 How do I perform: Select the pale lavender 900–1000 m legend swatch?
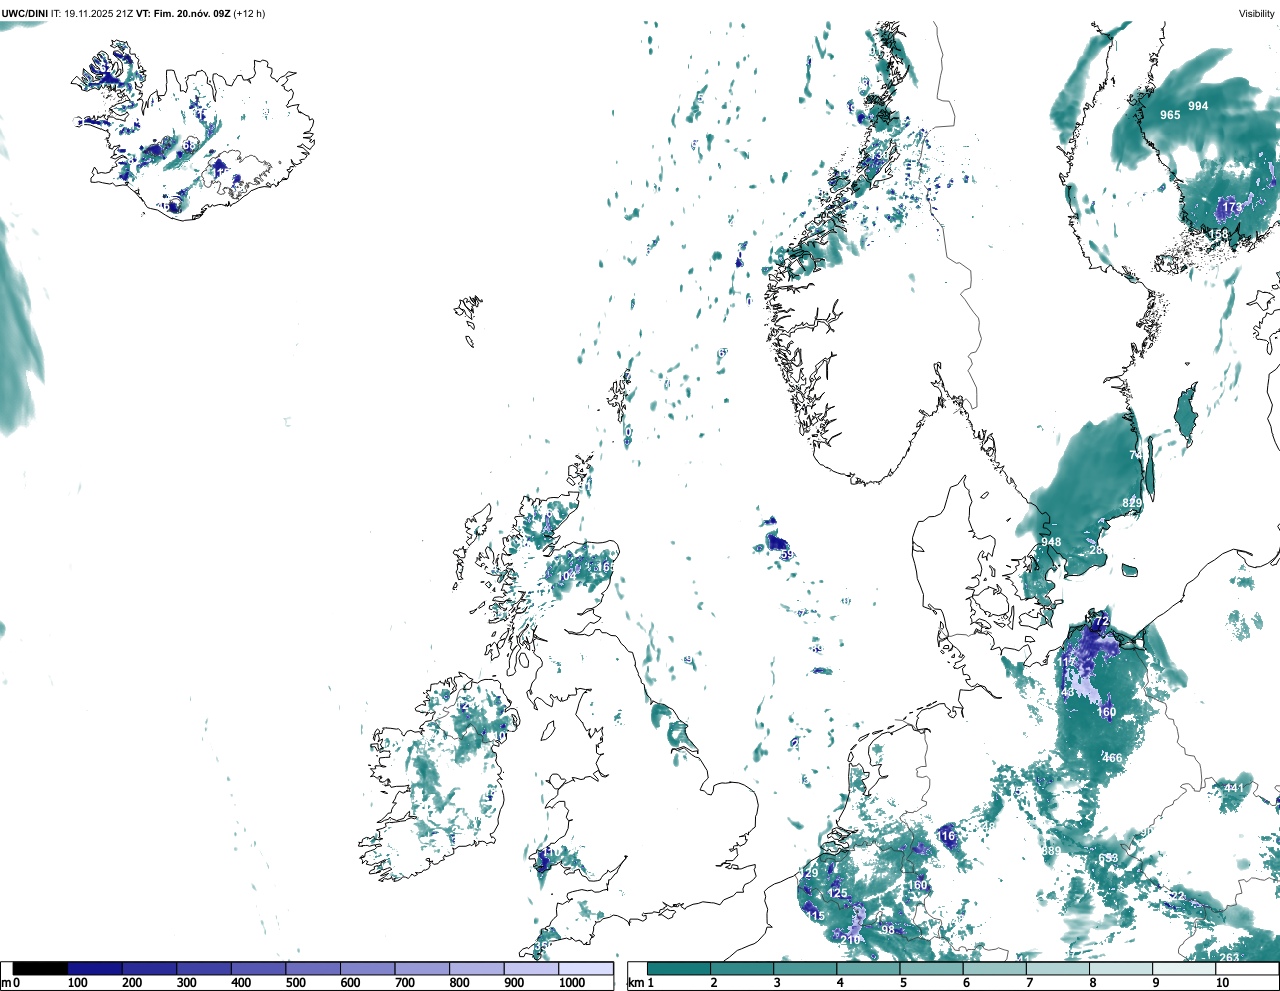(531, 969)
